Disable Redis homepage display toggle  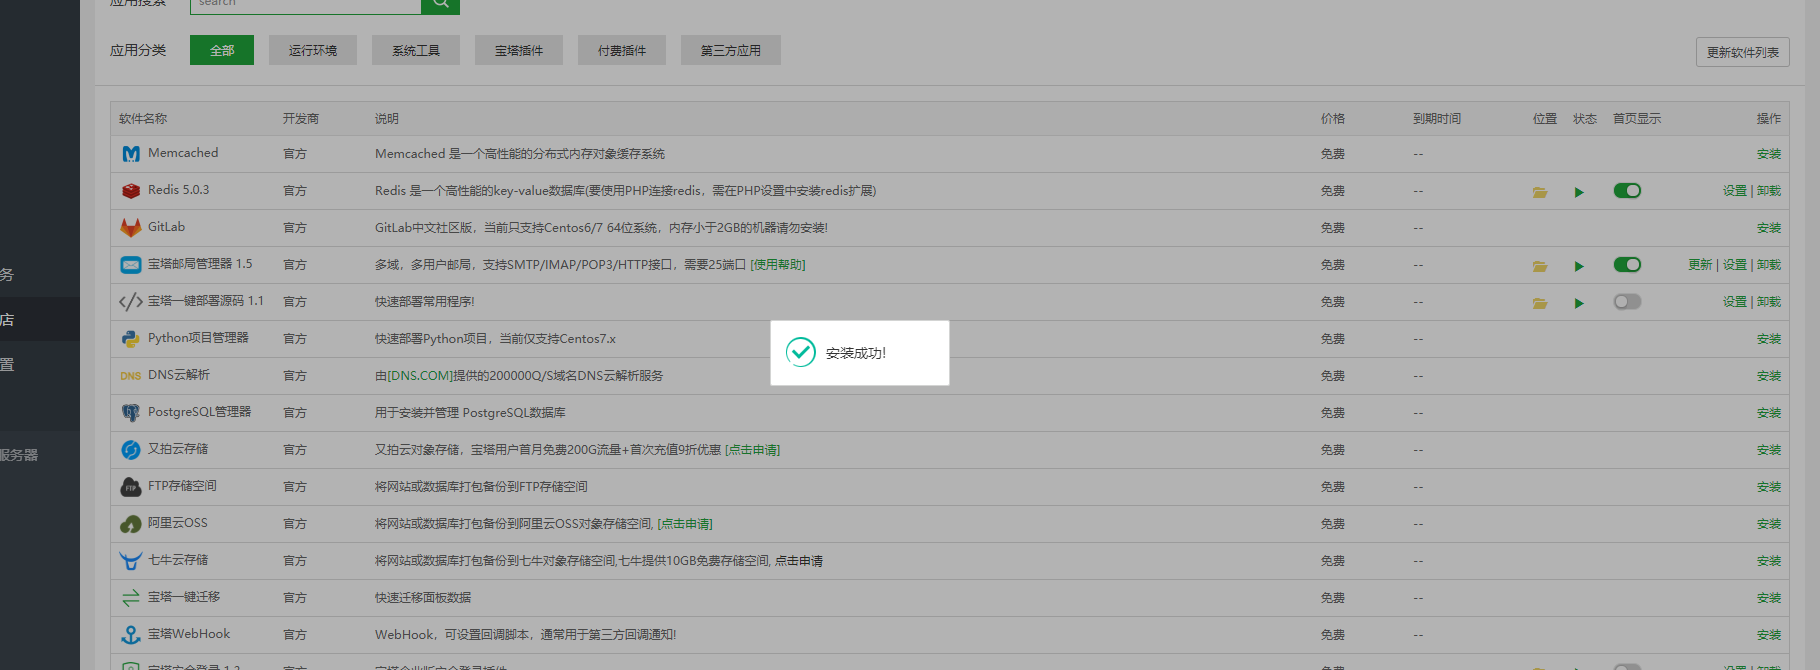(1627, 191)
